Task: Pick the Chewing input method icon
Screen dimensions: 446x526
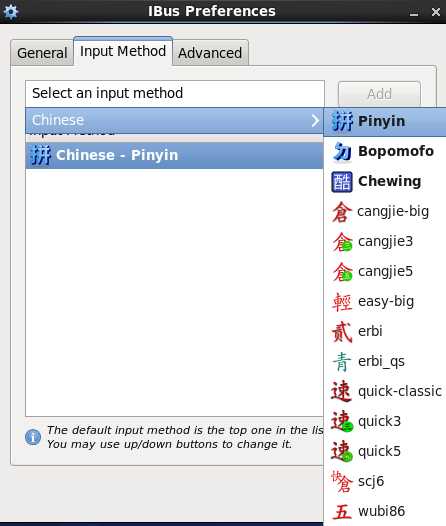Action: coord(342,181)
